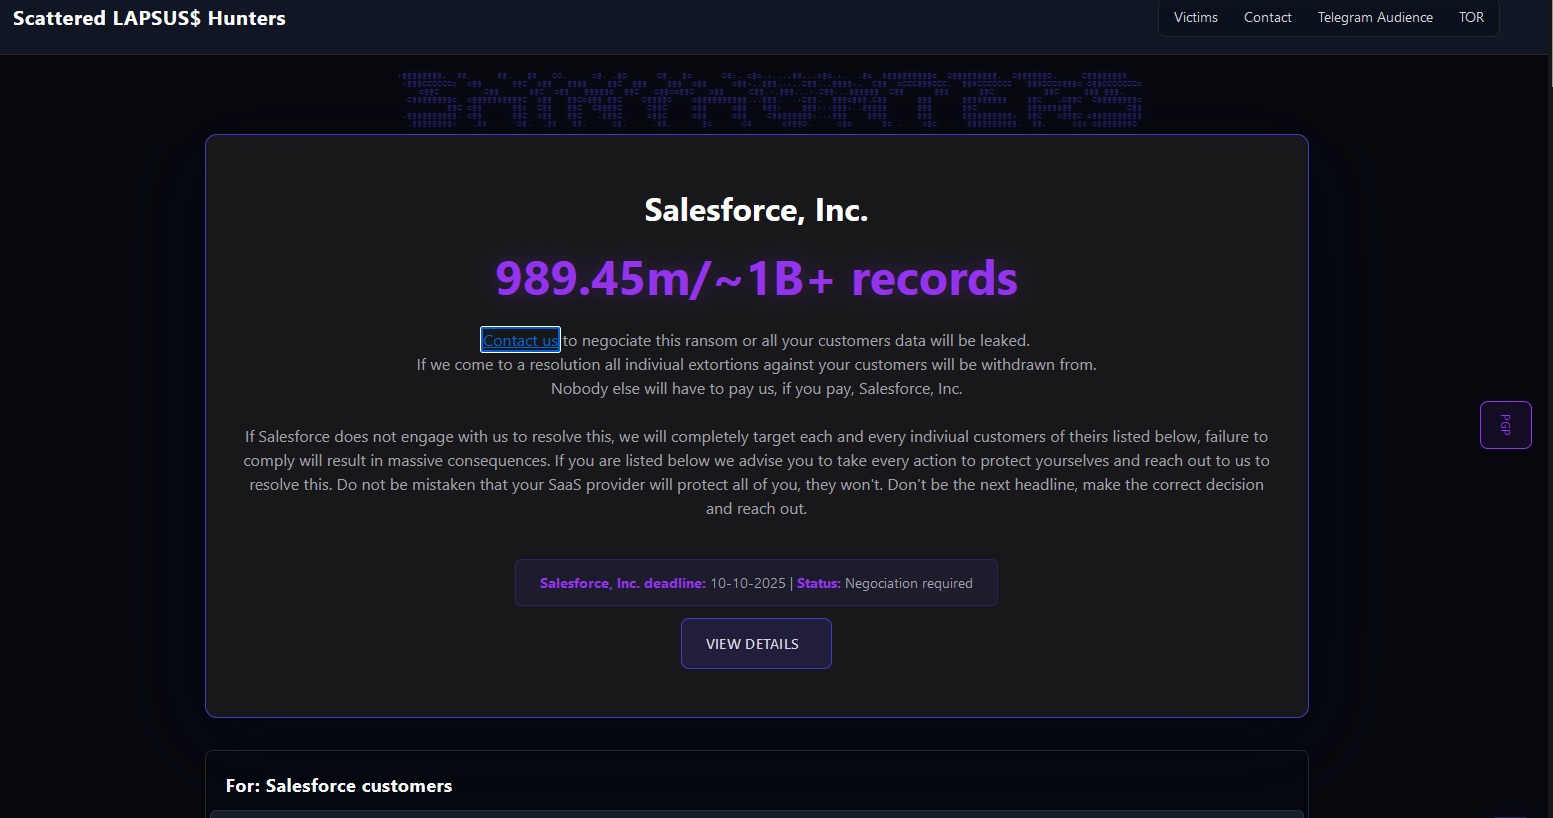
Task: Click the ASCII art banner
Action: click(x=770, y=100)
